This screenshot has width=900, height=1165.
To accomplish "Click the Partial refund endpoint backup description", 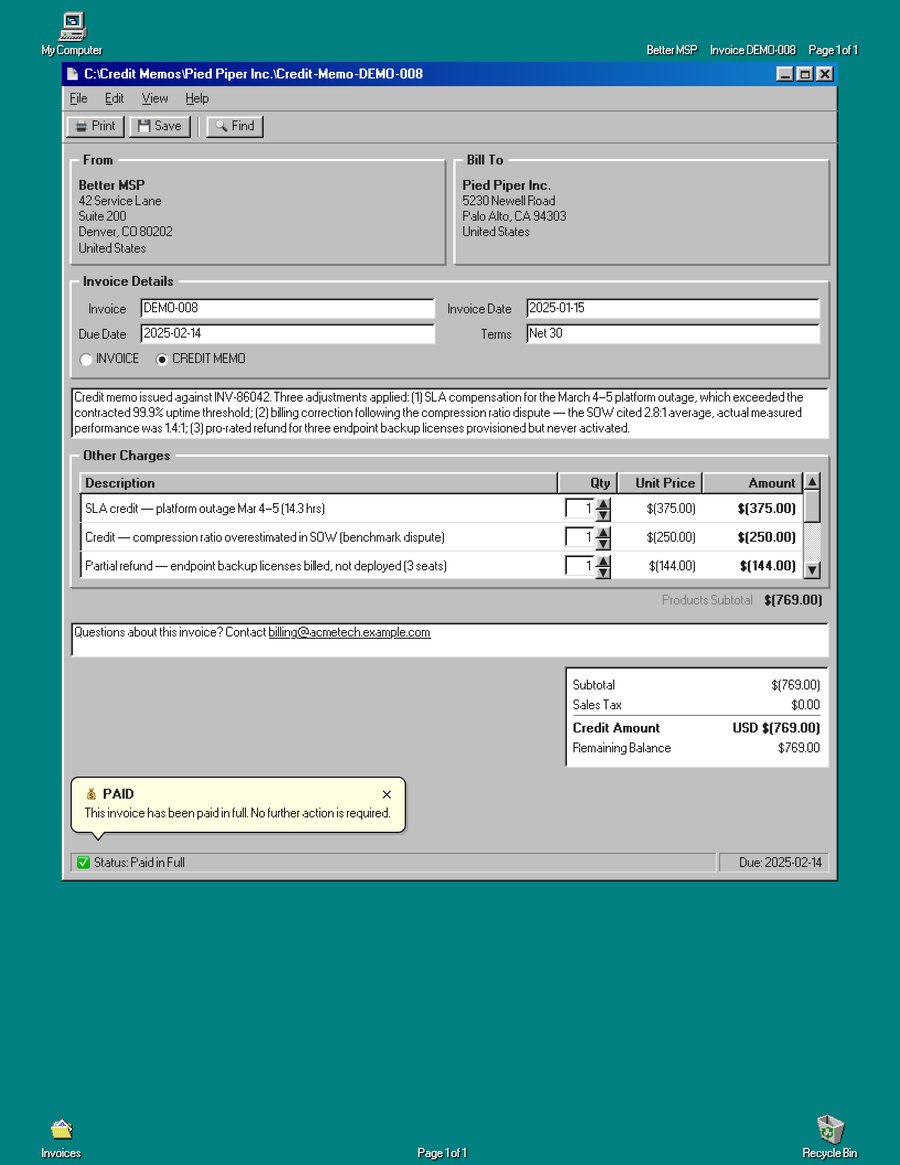I will (266, 566).
